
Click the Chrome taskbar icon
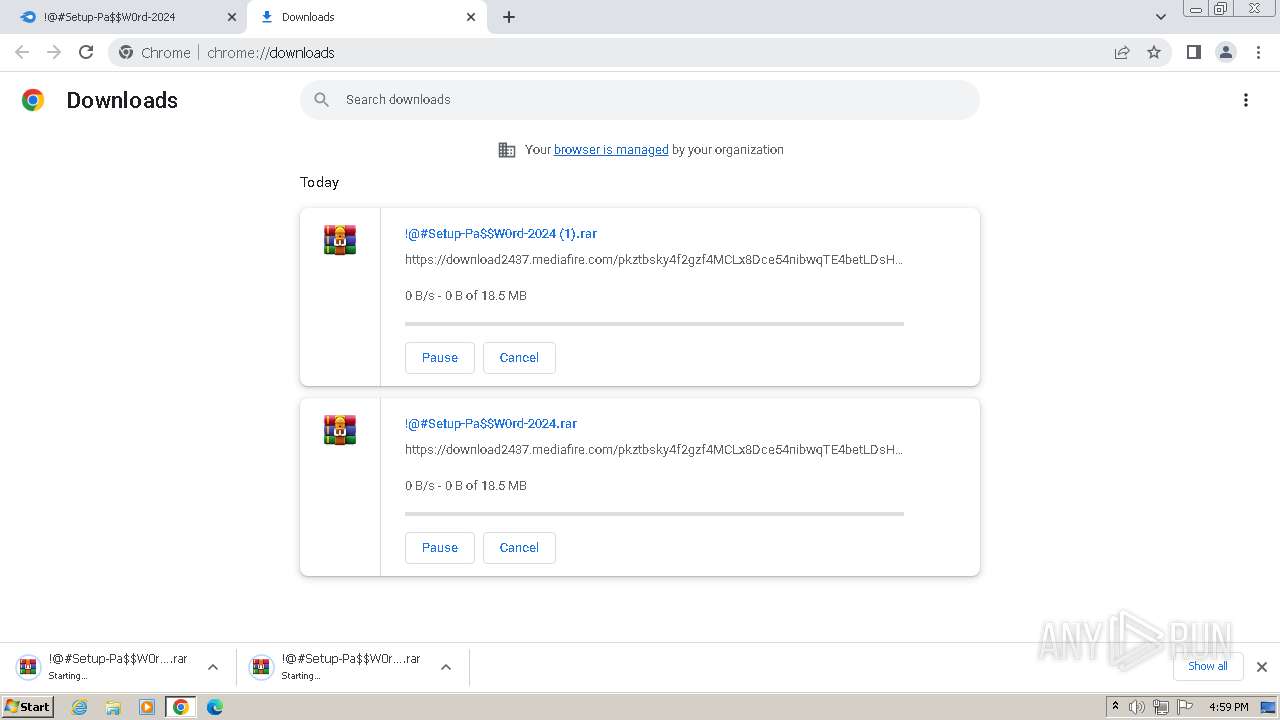(181, 707)
